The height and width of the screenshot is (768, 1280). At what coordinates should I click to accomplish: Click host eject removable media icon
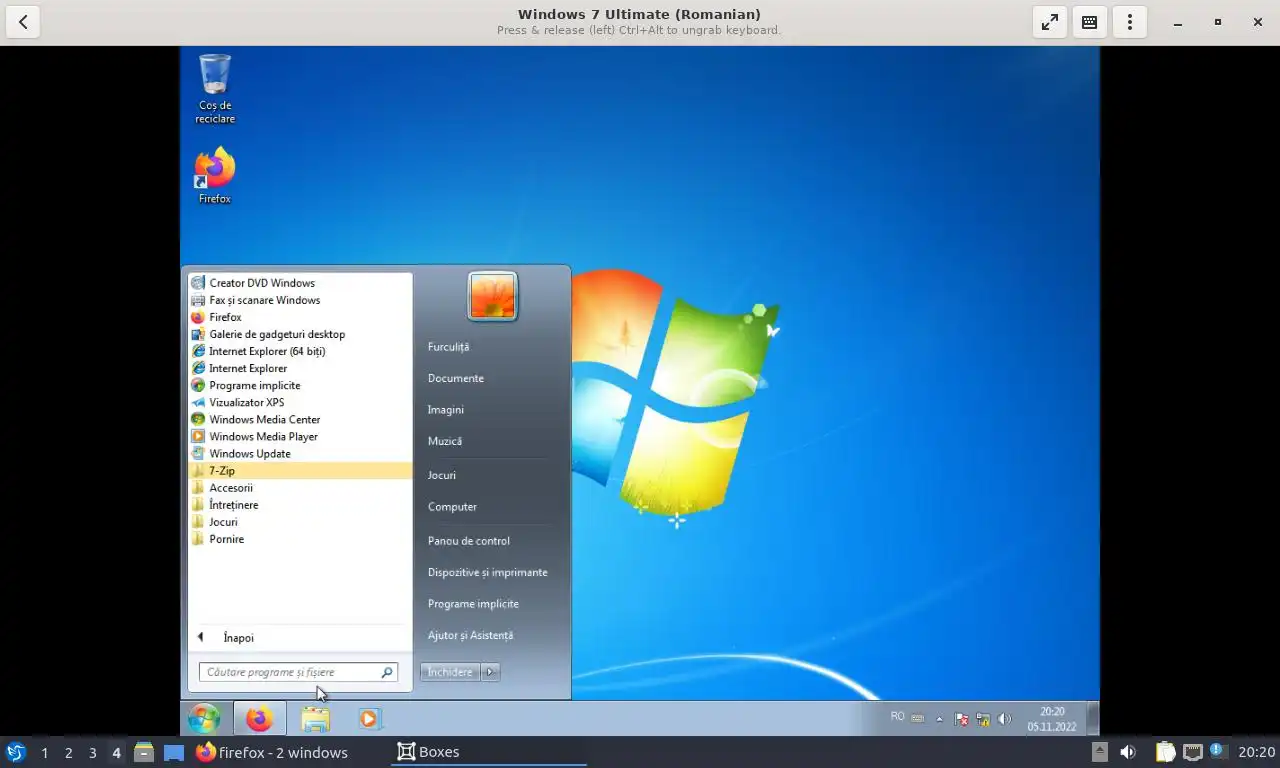tap(1100, 752)
